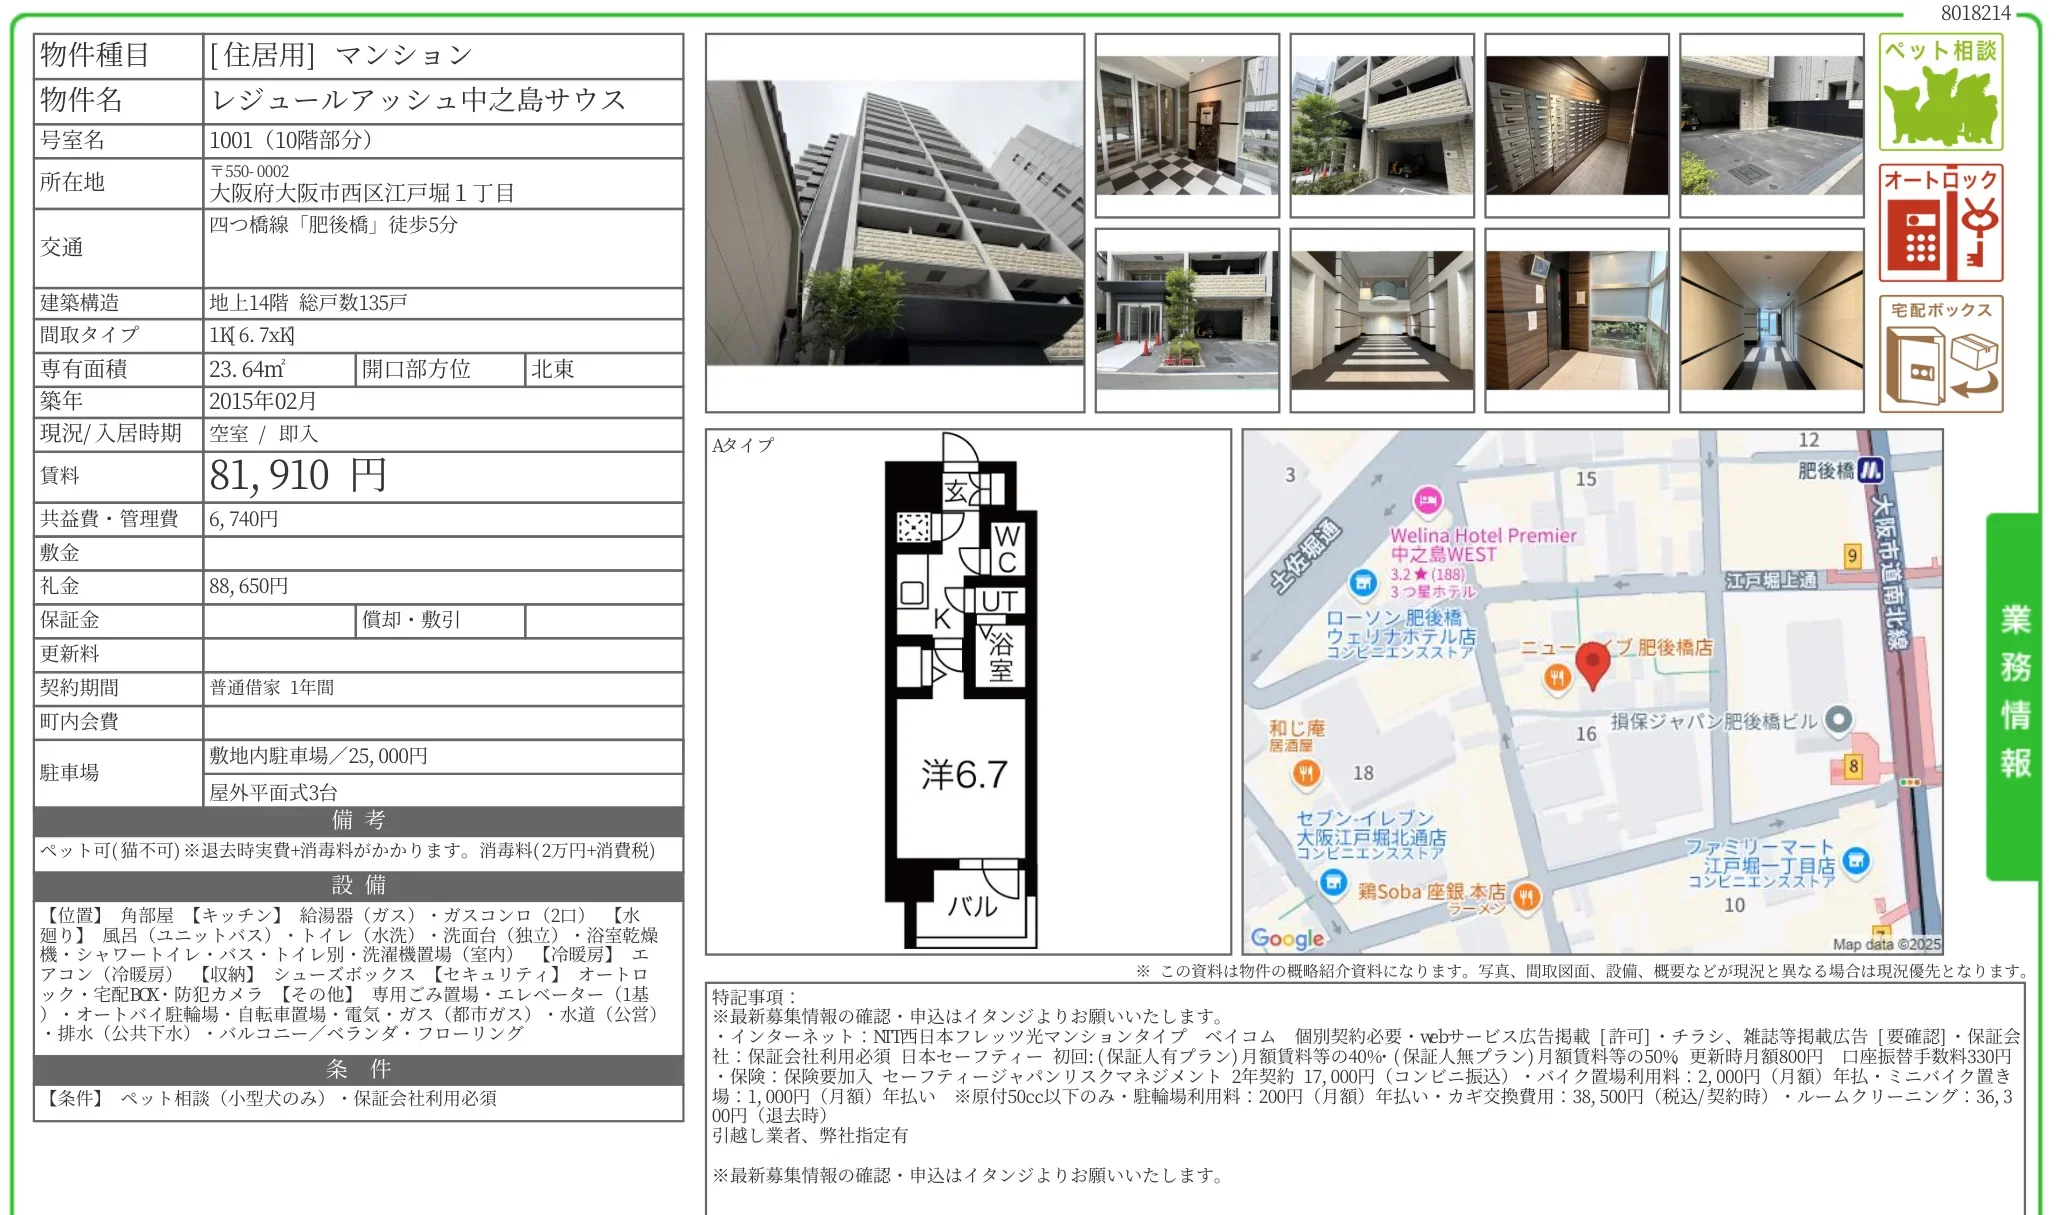Click the room number 1001（10階部分）
2056x1215 pixels.
291,140
